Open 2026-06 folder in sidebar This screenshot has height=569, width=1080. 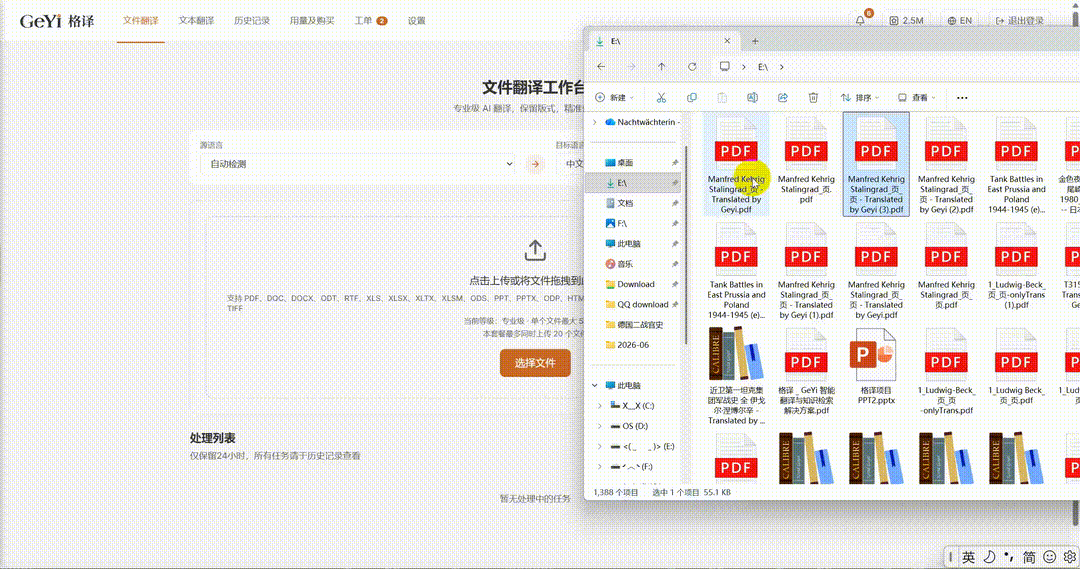[x=633, y=344]
